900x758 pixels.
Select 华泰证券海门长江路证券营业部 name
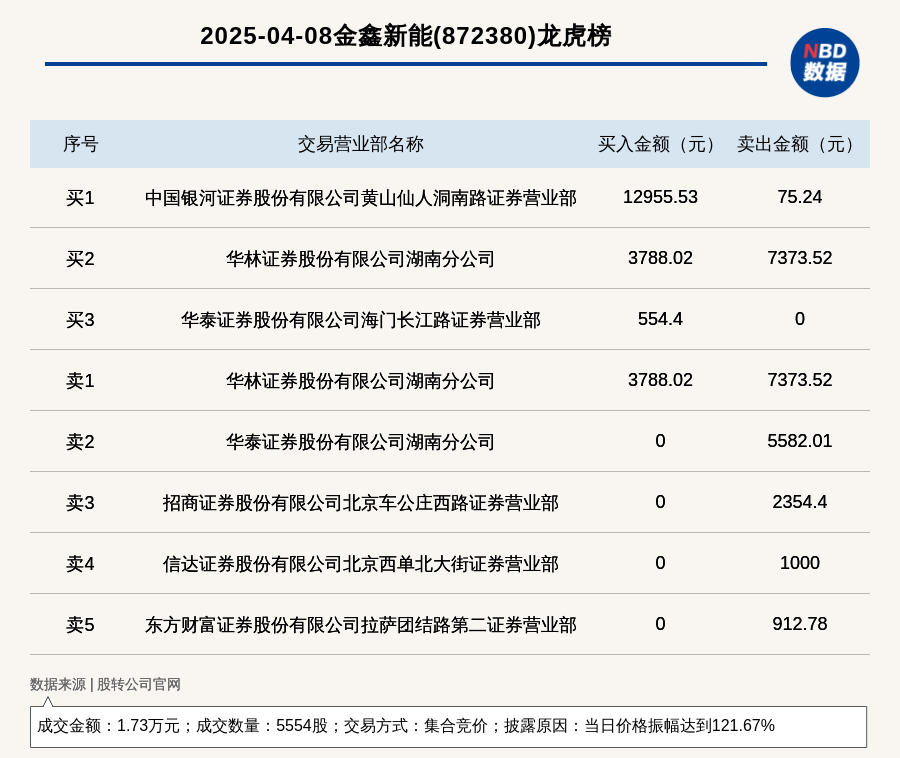(x=360, y=320)
